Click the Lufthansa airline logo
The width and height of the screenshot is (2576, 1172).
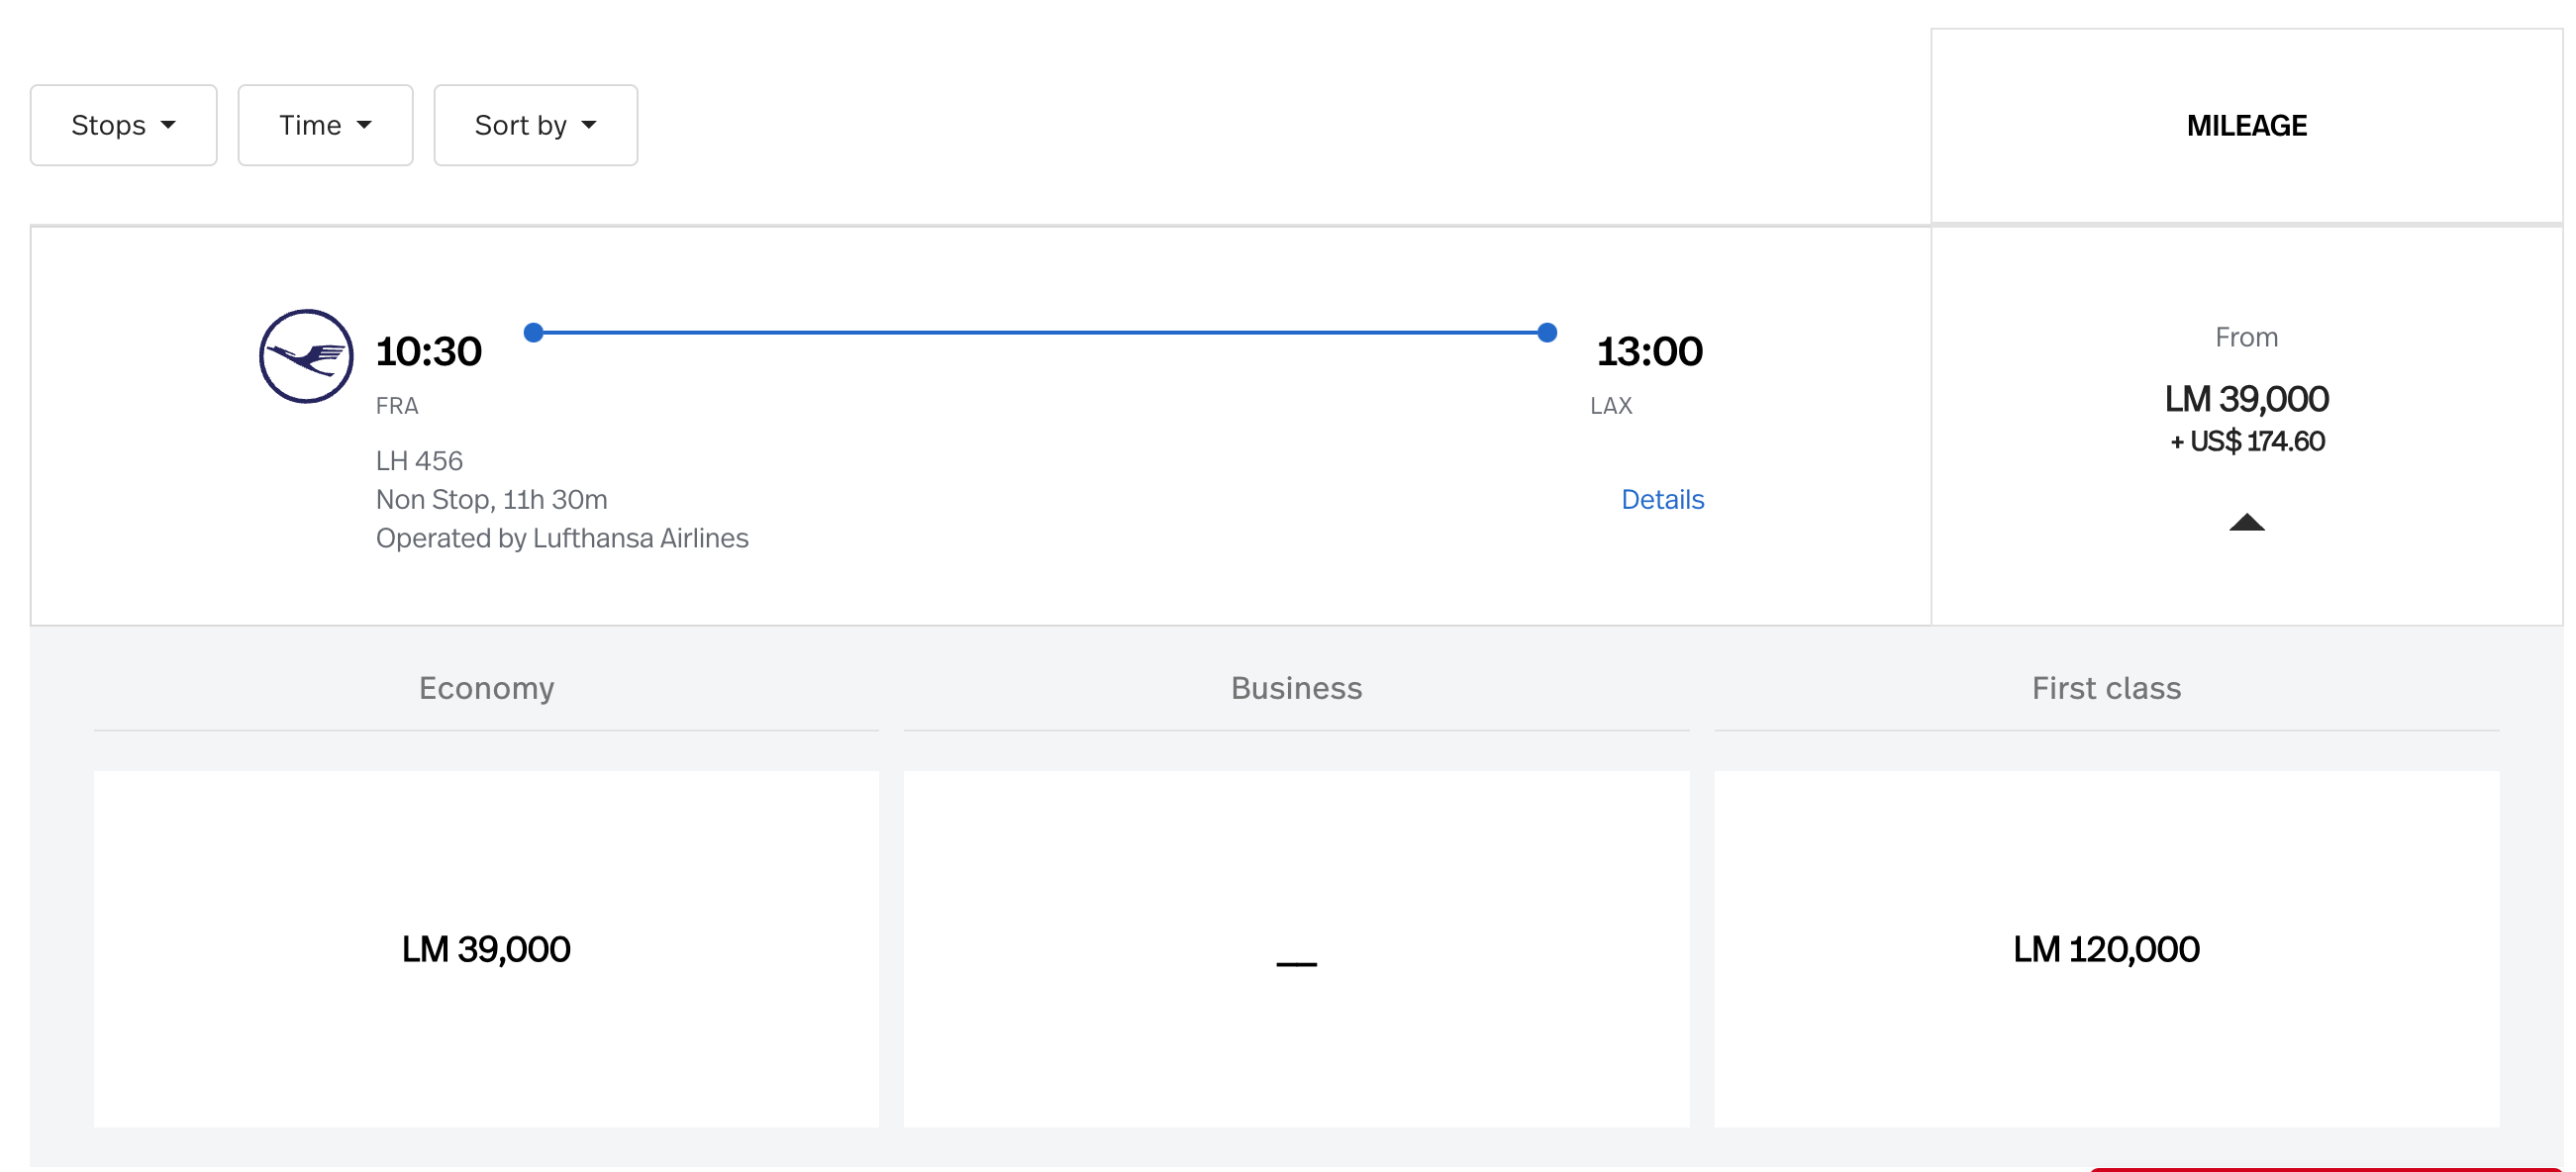click(306, 356)
